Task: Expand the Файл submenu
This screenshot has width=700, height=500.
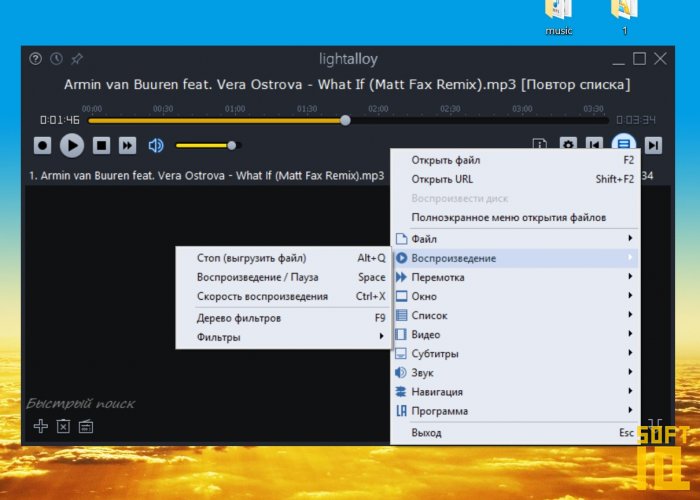Action: [x=515, y=239]
